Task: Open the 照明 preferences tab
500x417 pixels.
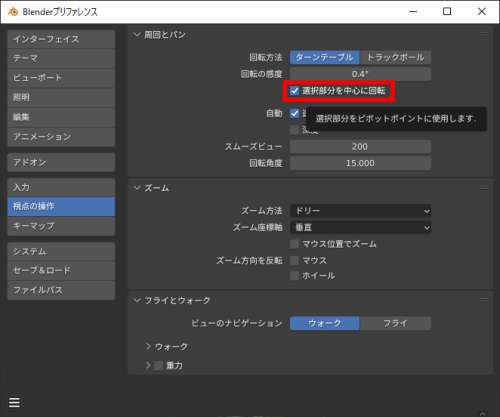Action: pyautogui.click(x=61, y=98)
